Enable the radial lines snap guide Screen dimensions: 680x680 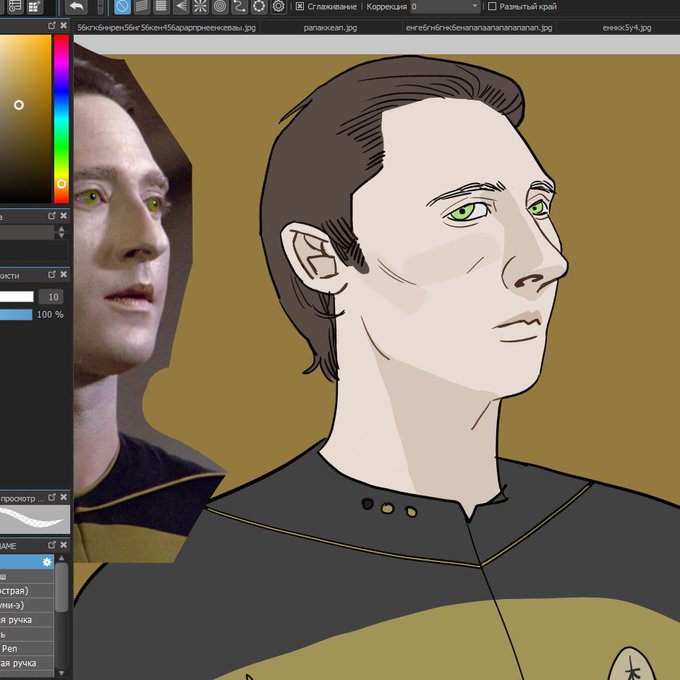(200, 7)
